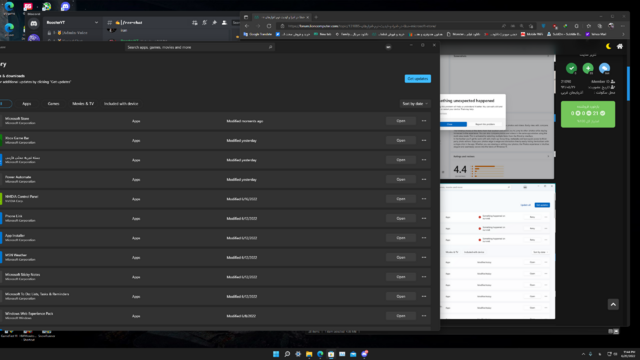Select Movies & TV filter tab
Viewport: 640px width, 360px height.
tap(83, 104)
